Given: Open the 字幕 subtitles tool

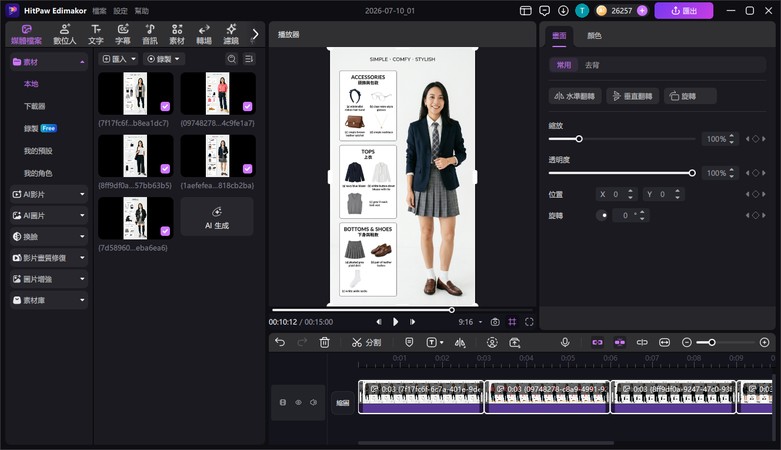Looking at the screenshot, I should pos(123,34).
